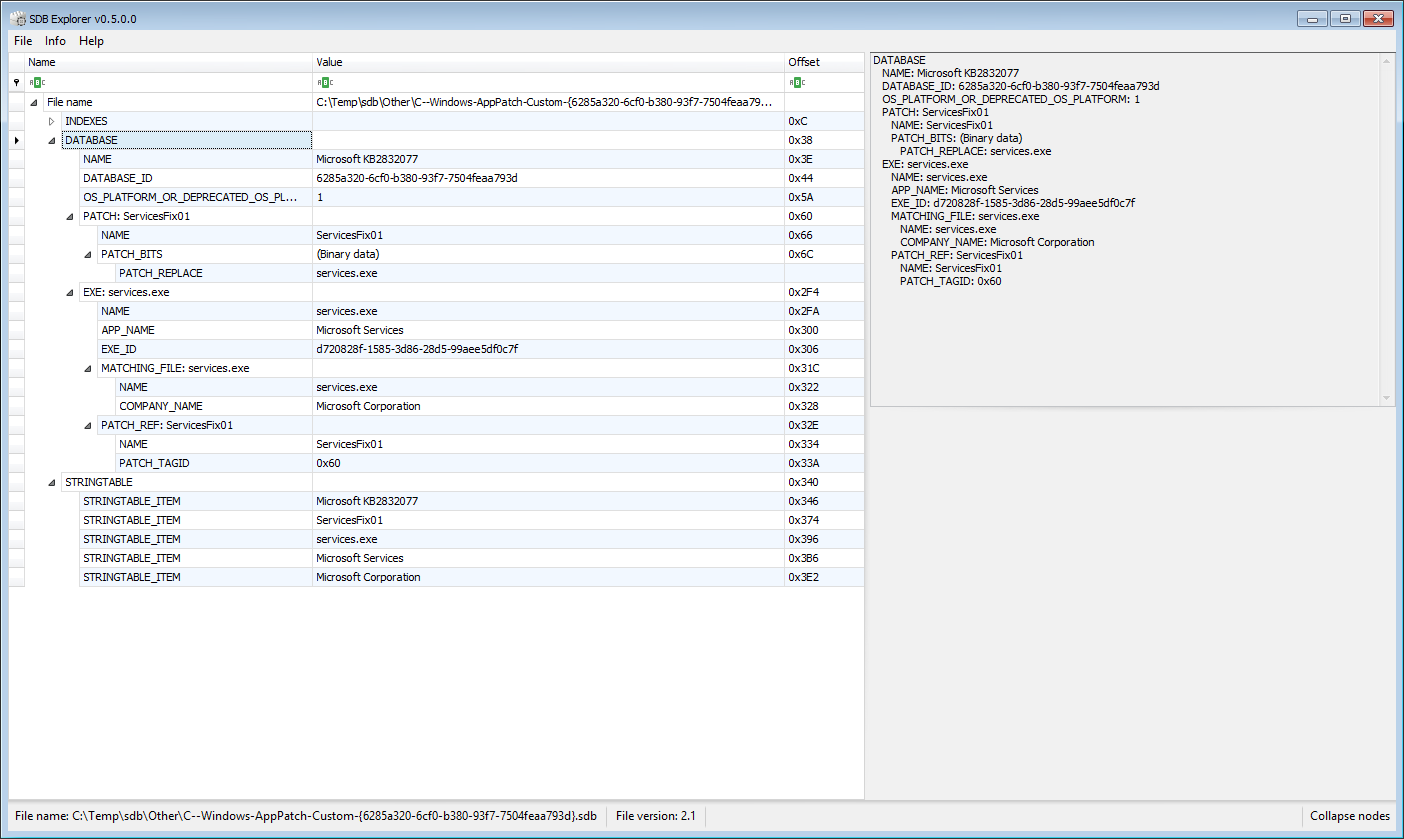Viewport: 1404px width, 839px height.
Task: Collapse the STRINGTABLE node
Action: (x=53, y=482)
